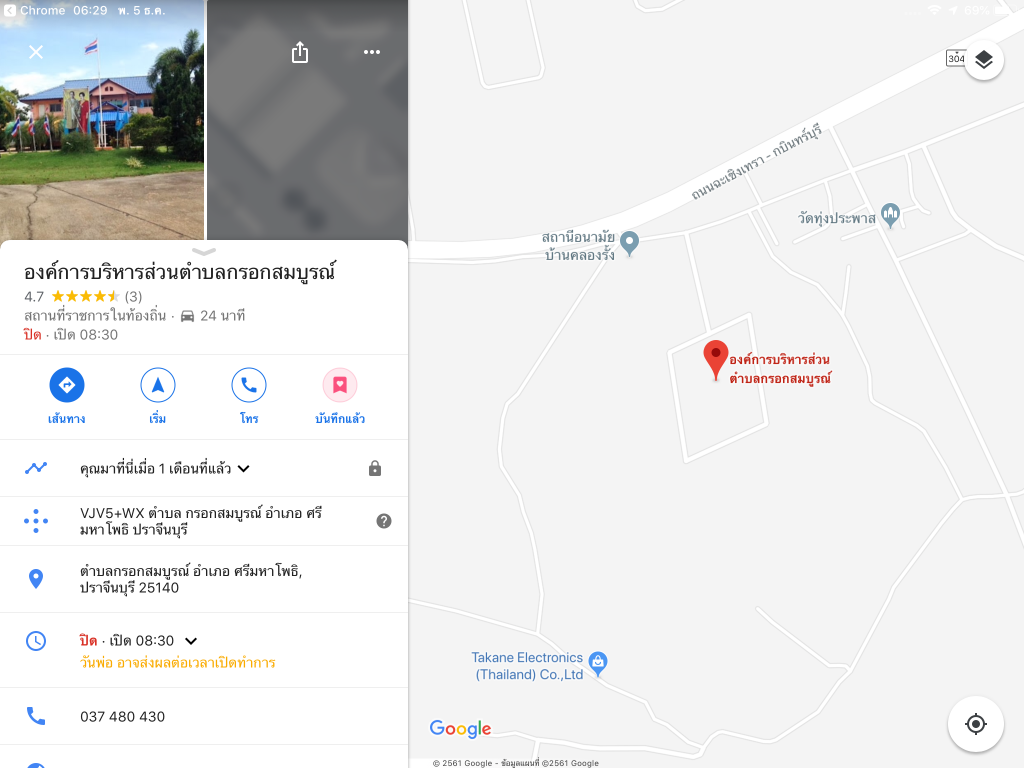This screenshot has width=1024, height=768.
Task: Tap the Takane Electronics map marker
Action: tap(598, 663)
